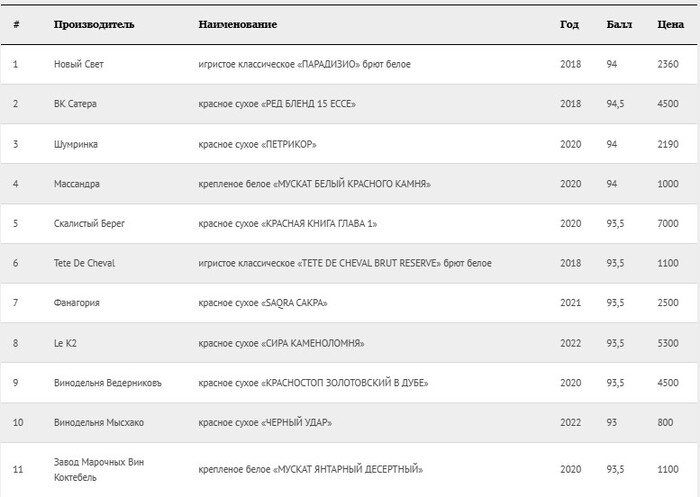The image size is (700, 497).
Task: Click producer «Скалистый Берег»
Action: pos(91,223)
